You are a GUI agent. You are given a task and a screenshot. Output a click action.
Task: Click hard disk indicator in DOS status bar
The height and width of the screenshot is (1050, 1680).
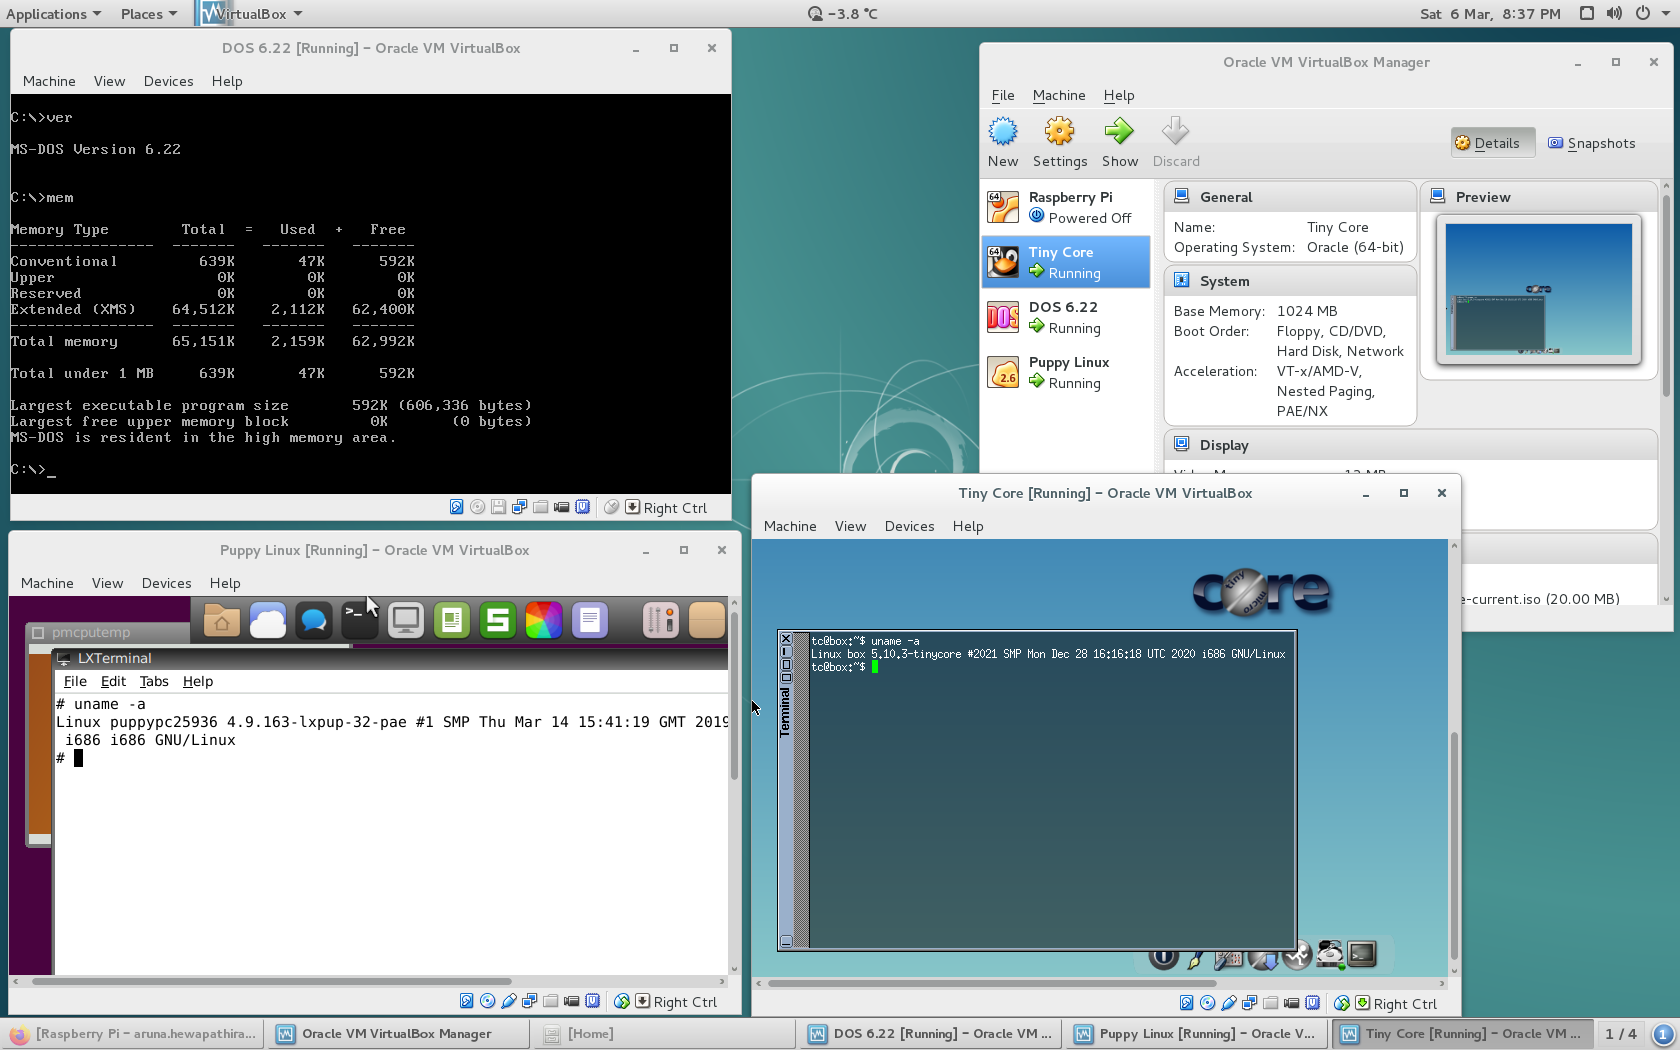456,507
